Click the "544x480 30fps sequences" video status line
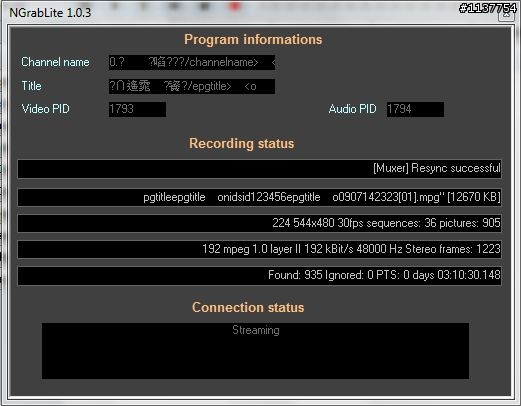Screen dimensions: 521x406 (259, 223)
